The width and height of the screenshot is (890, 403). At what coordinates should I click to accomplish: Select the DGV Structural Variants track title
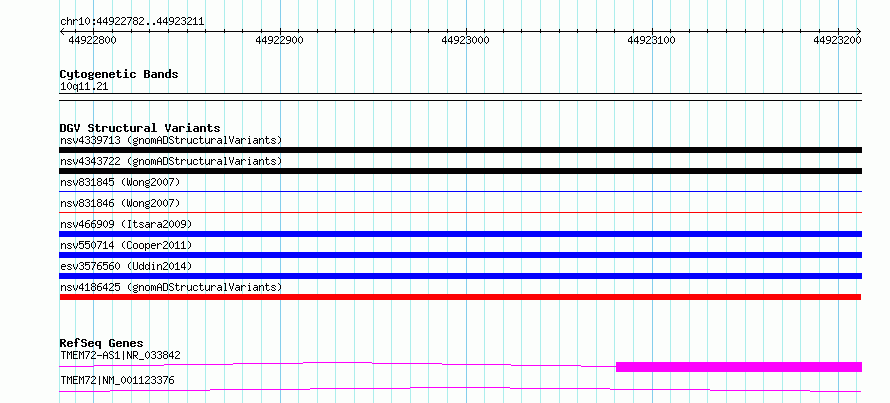pyautogui.click(x=140, y=128)
